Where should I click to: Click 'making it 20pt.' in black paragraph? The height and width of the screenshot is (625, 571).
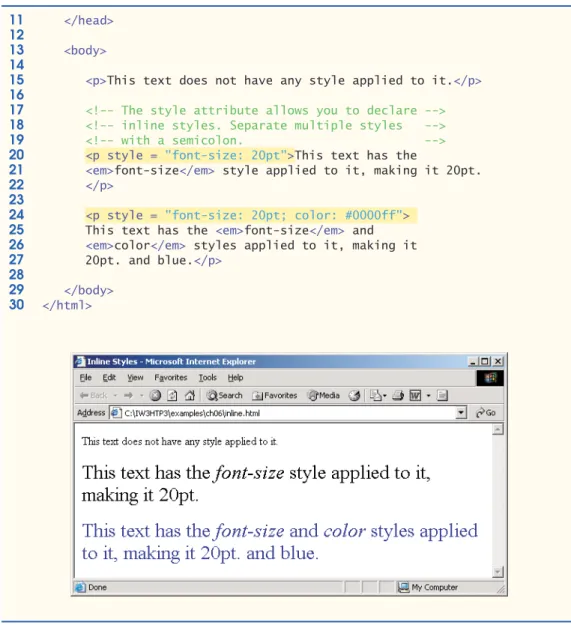click(140, 496)
